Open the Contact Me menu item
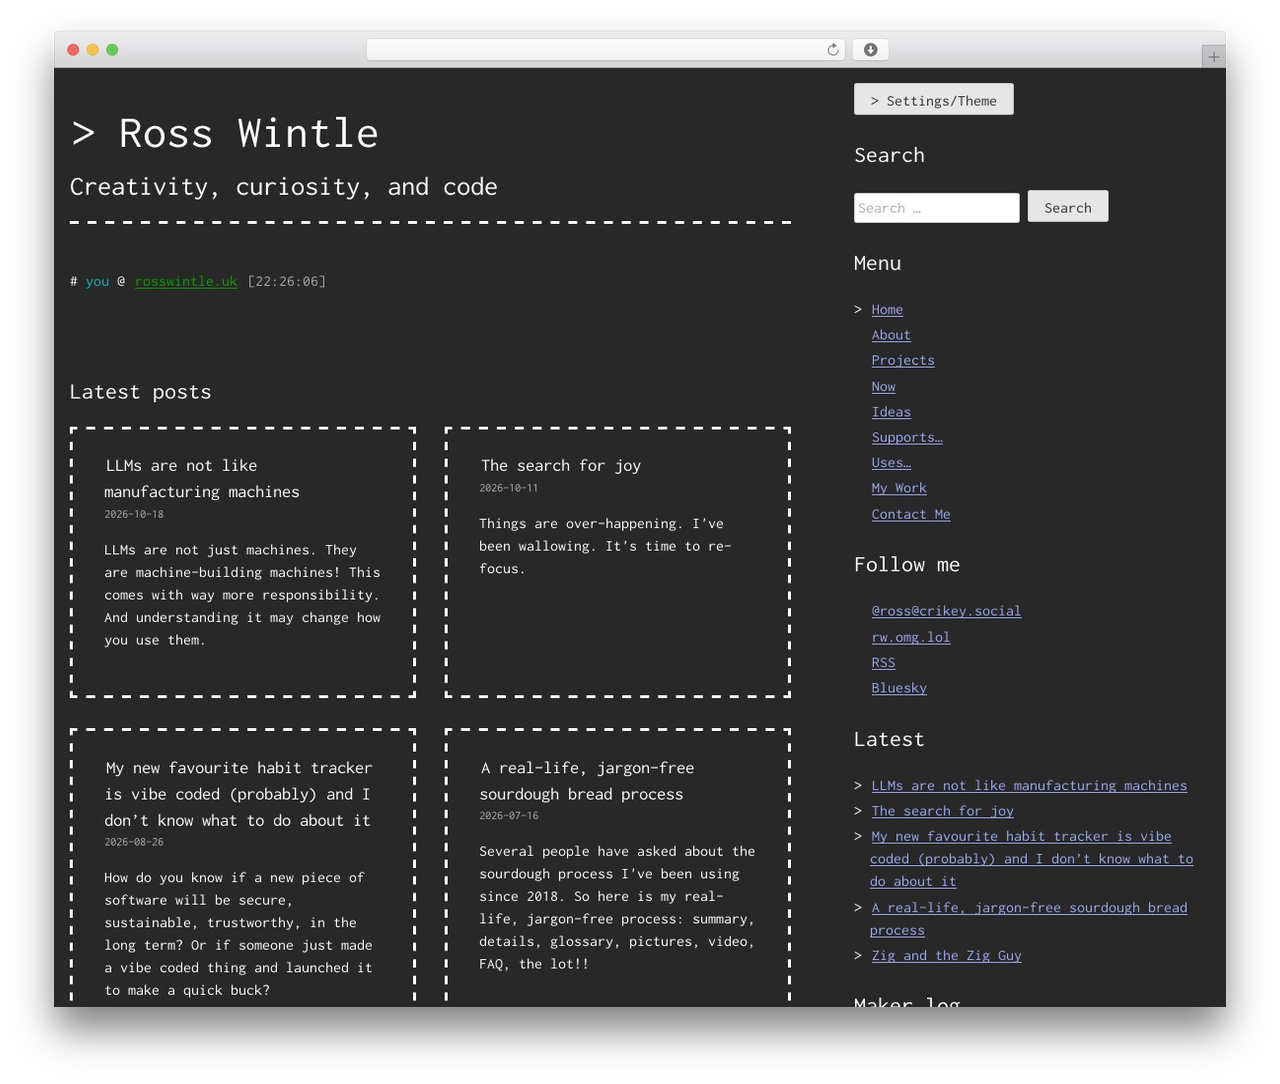 click(911, 515)
